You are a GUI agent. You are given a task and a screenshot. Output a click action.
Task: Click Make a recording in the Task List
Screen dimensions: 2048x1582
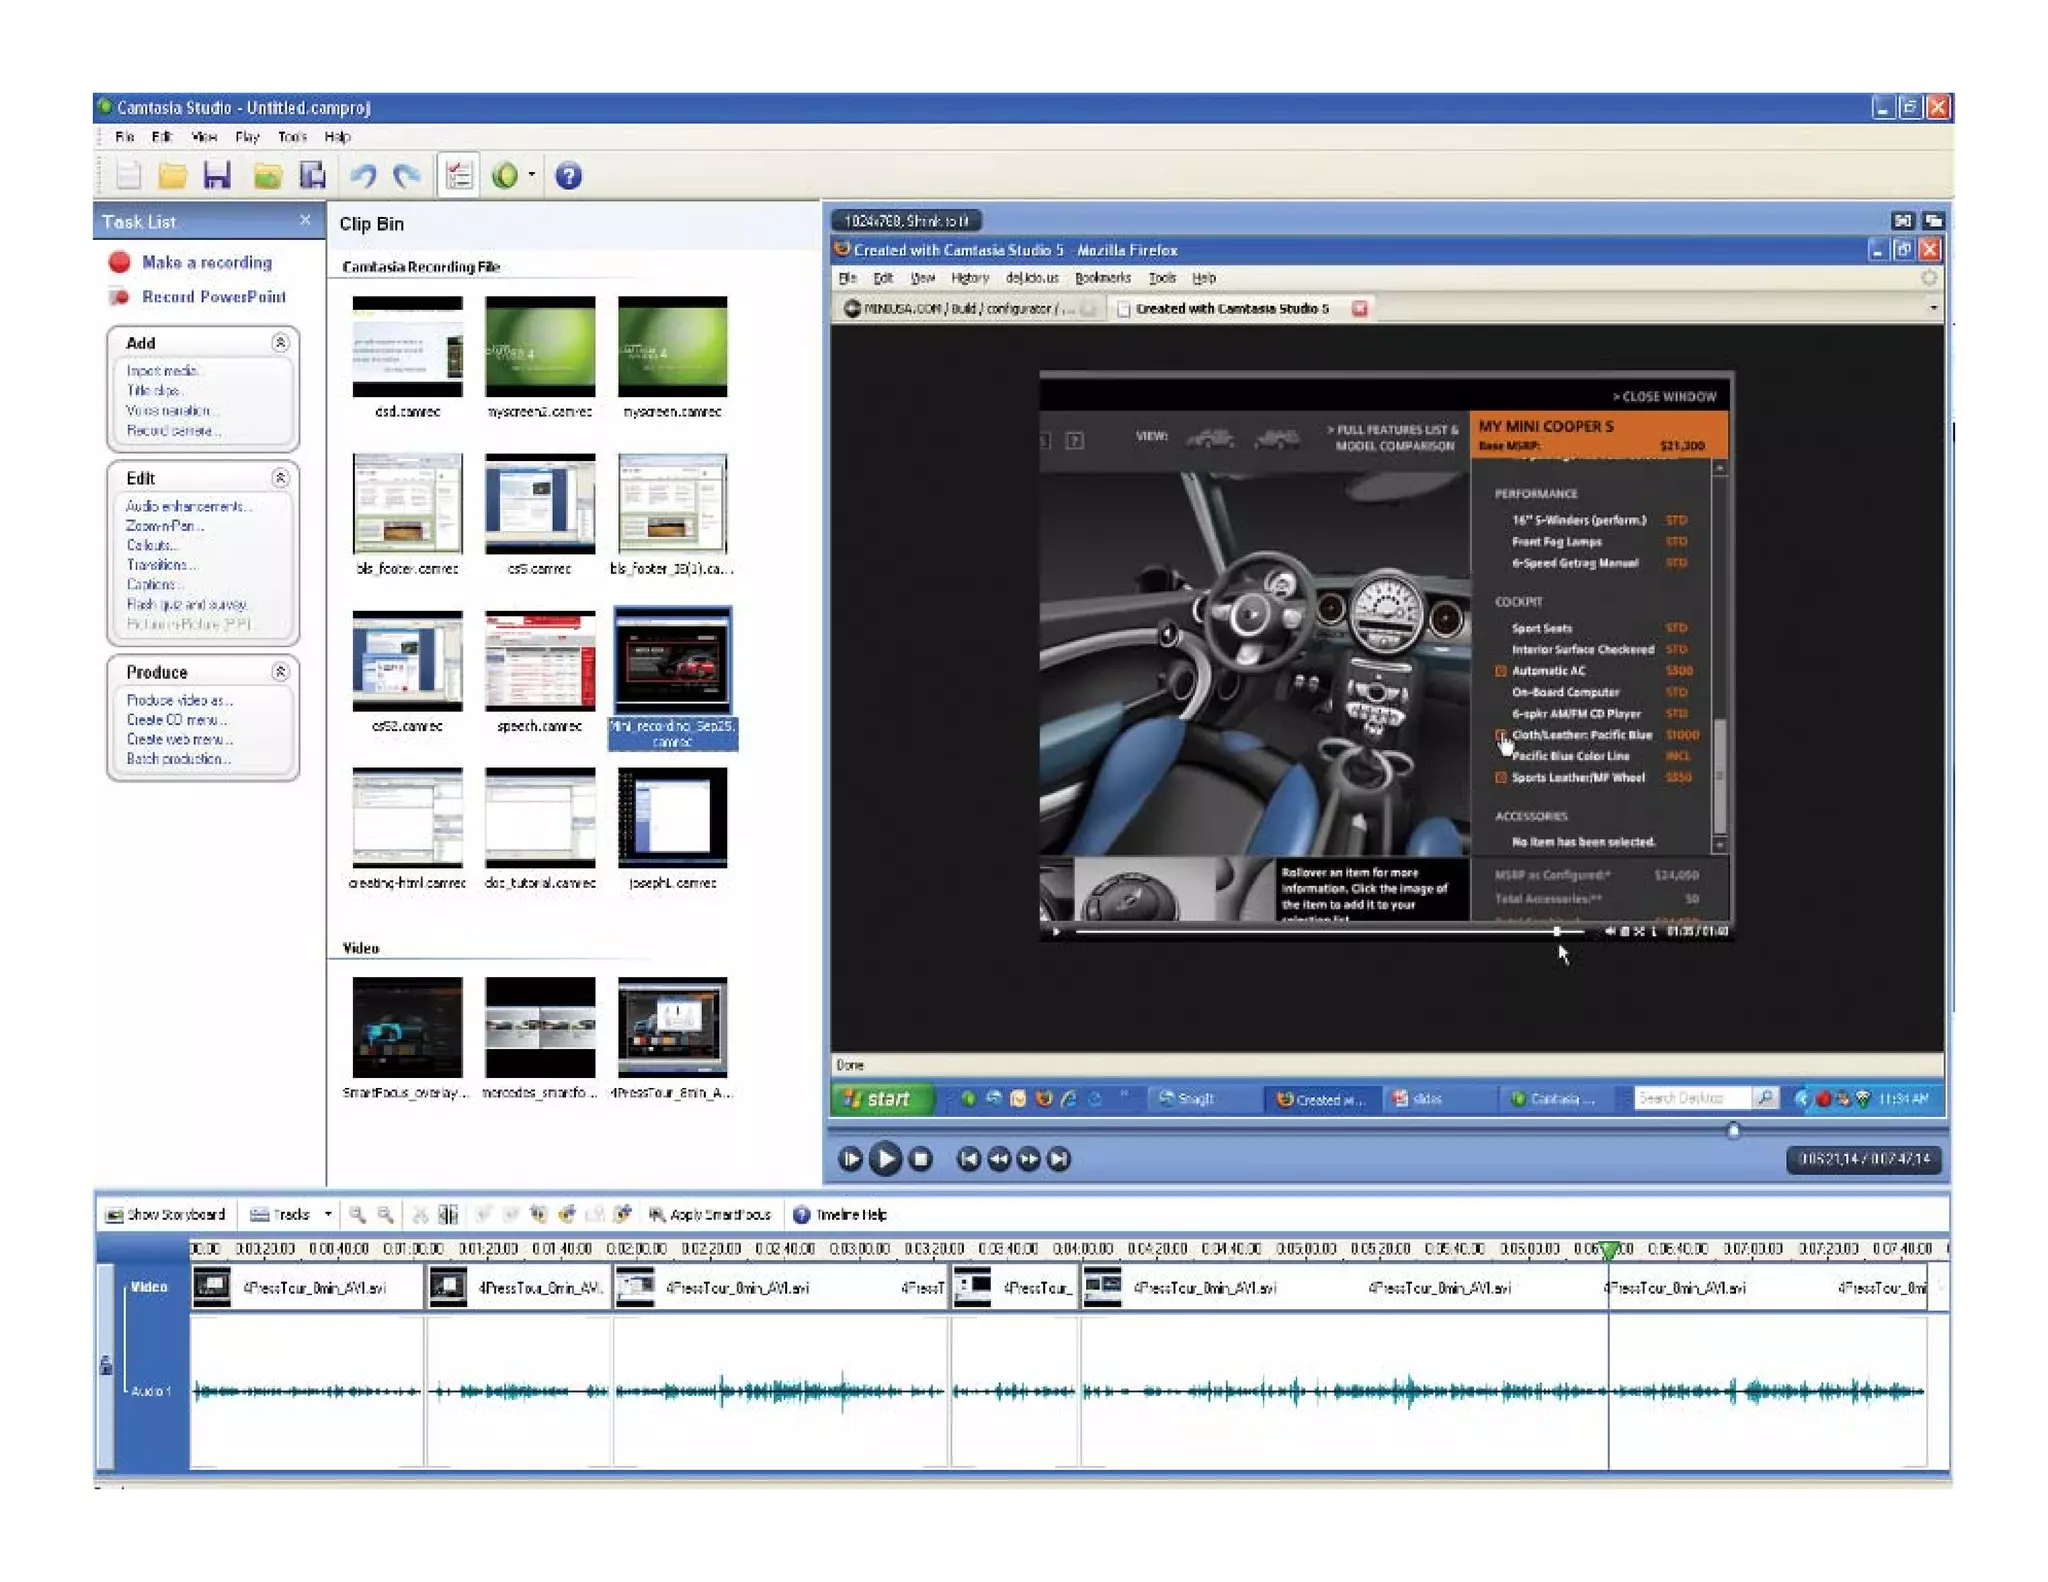pyautogui.click(x=205, y=262)
